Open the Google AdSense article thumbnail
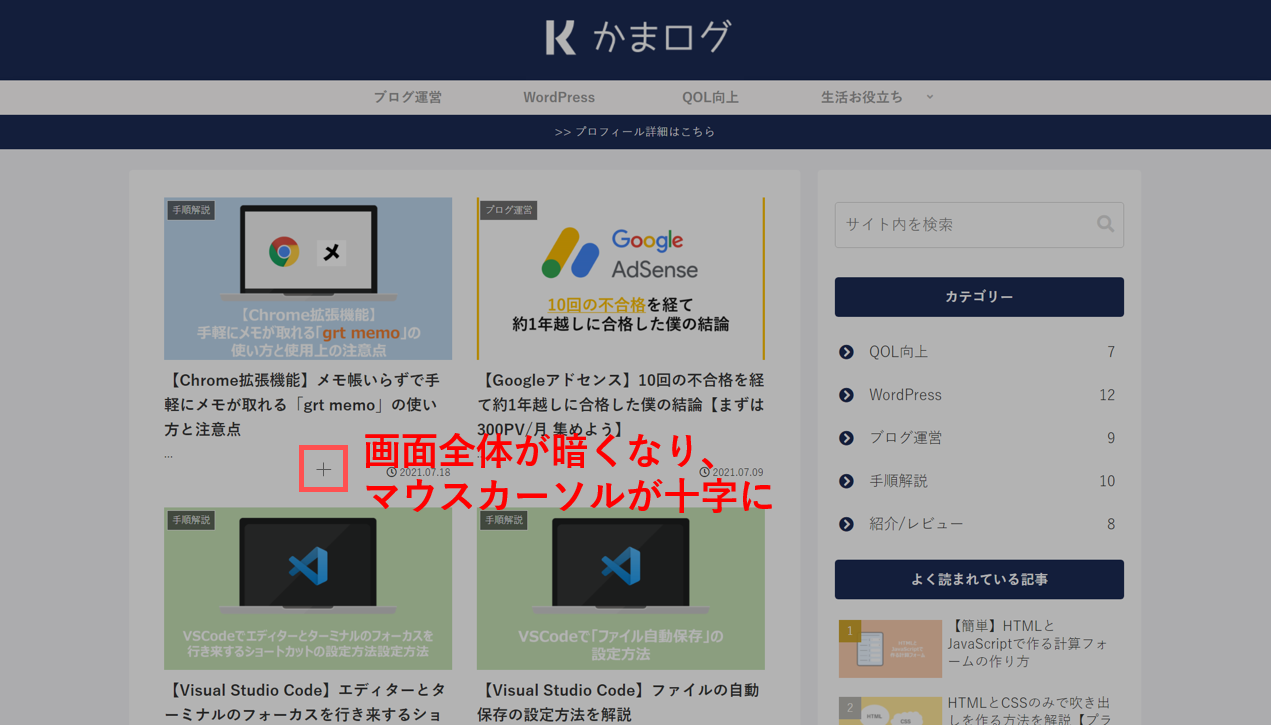Viewport: 1271px width, 725px height. point(621,278)
